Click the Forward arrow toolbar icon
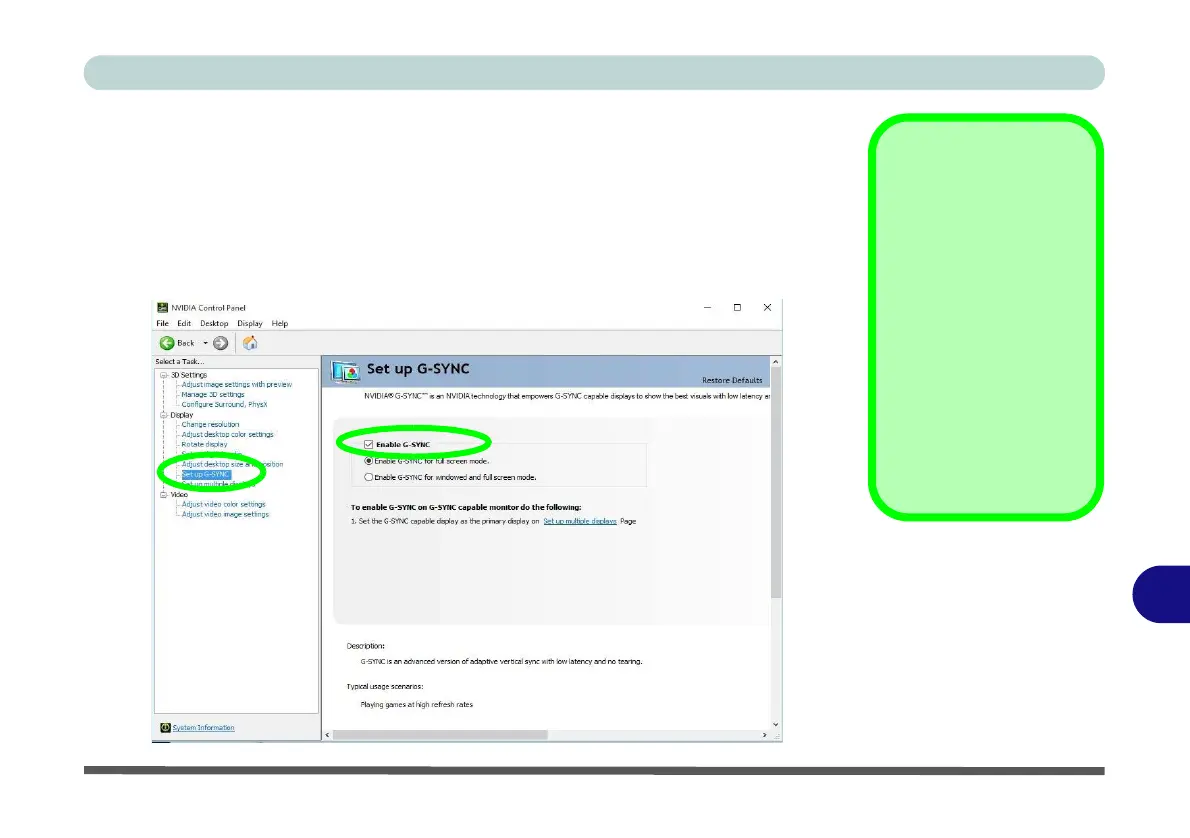 pos(221,343)
